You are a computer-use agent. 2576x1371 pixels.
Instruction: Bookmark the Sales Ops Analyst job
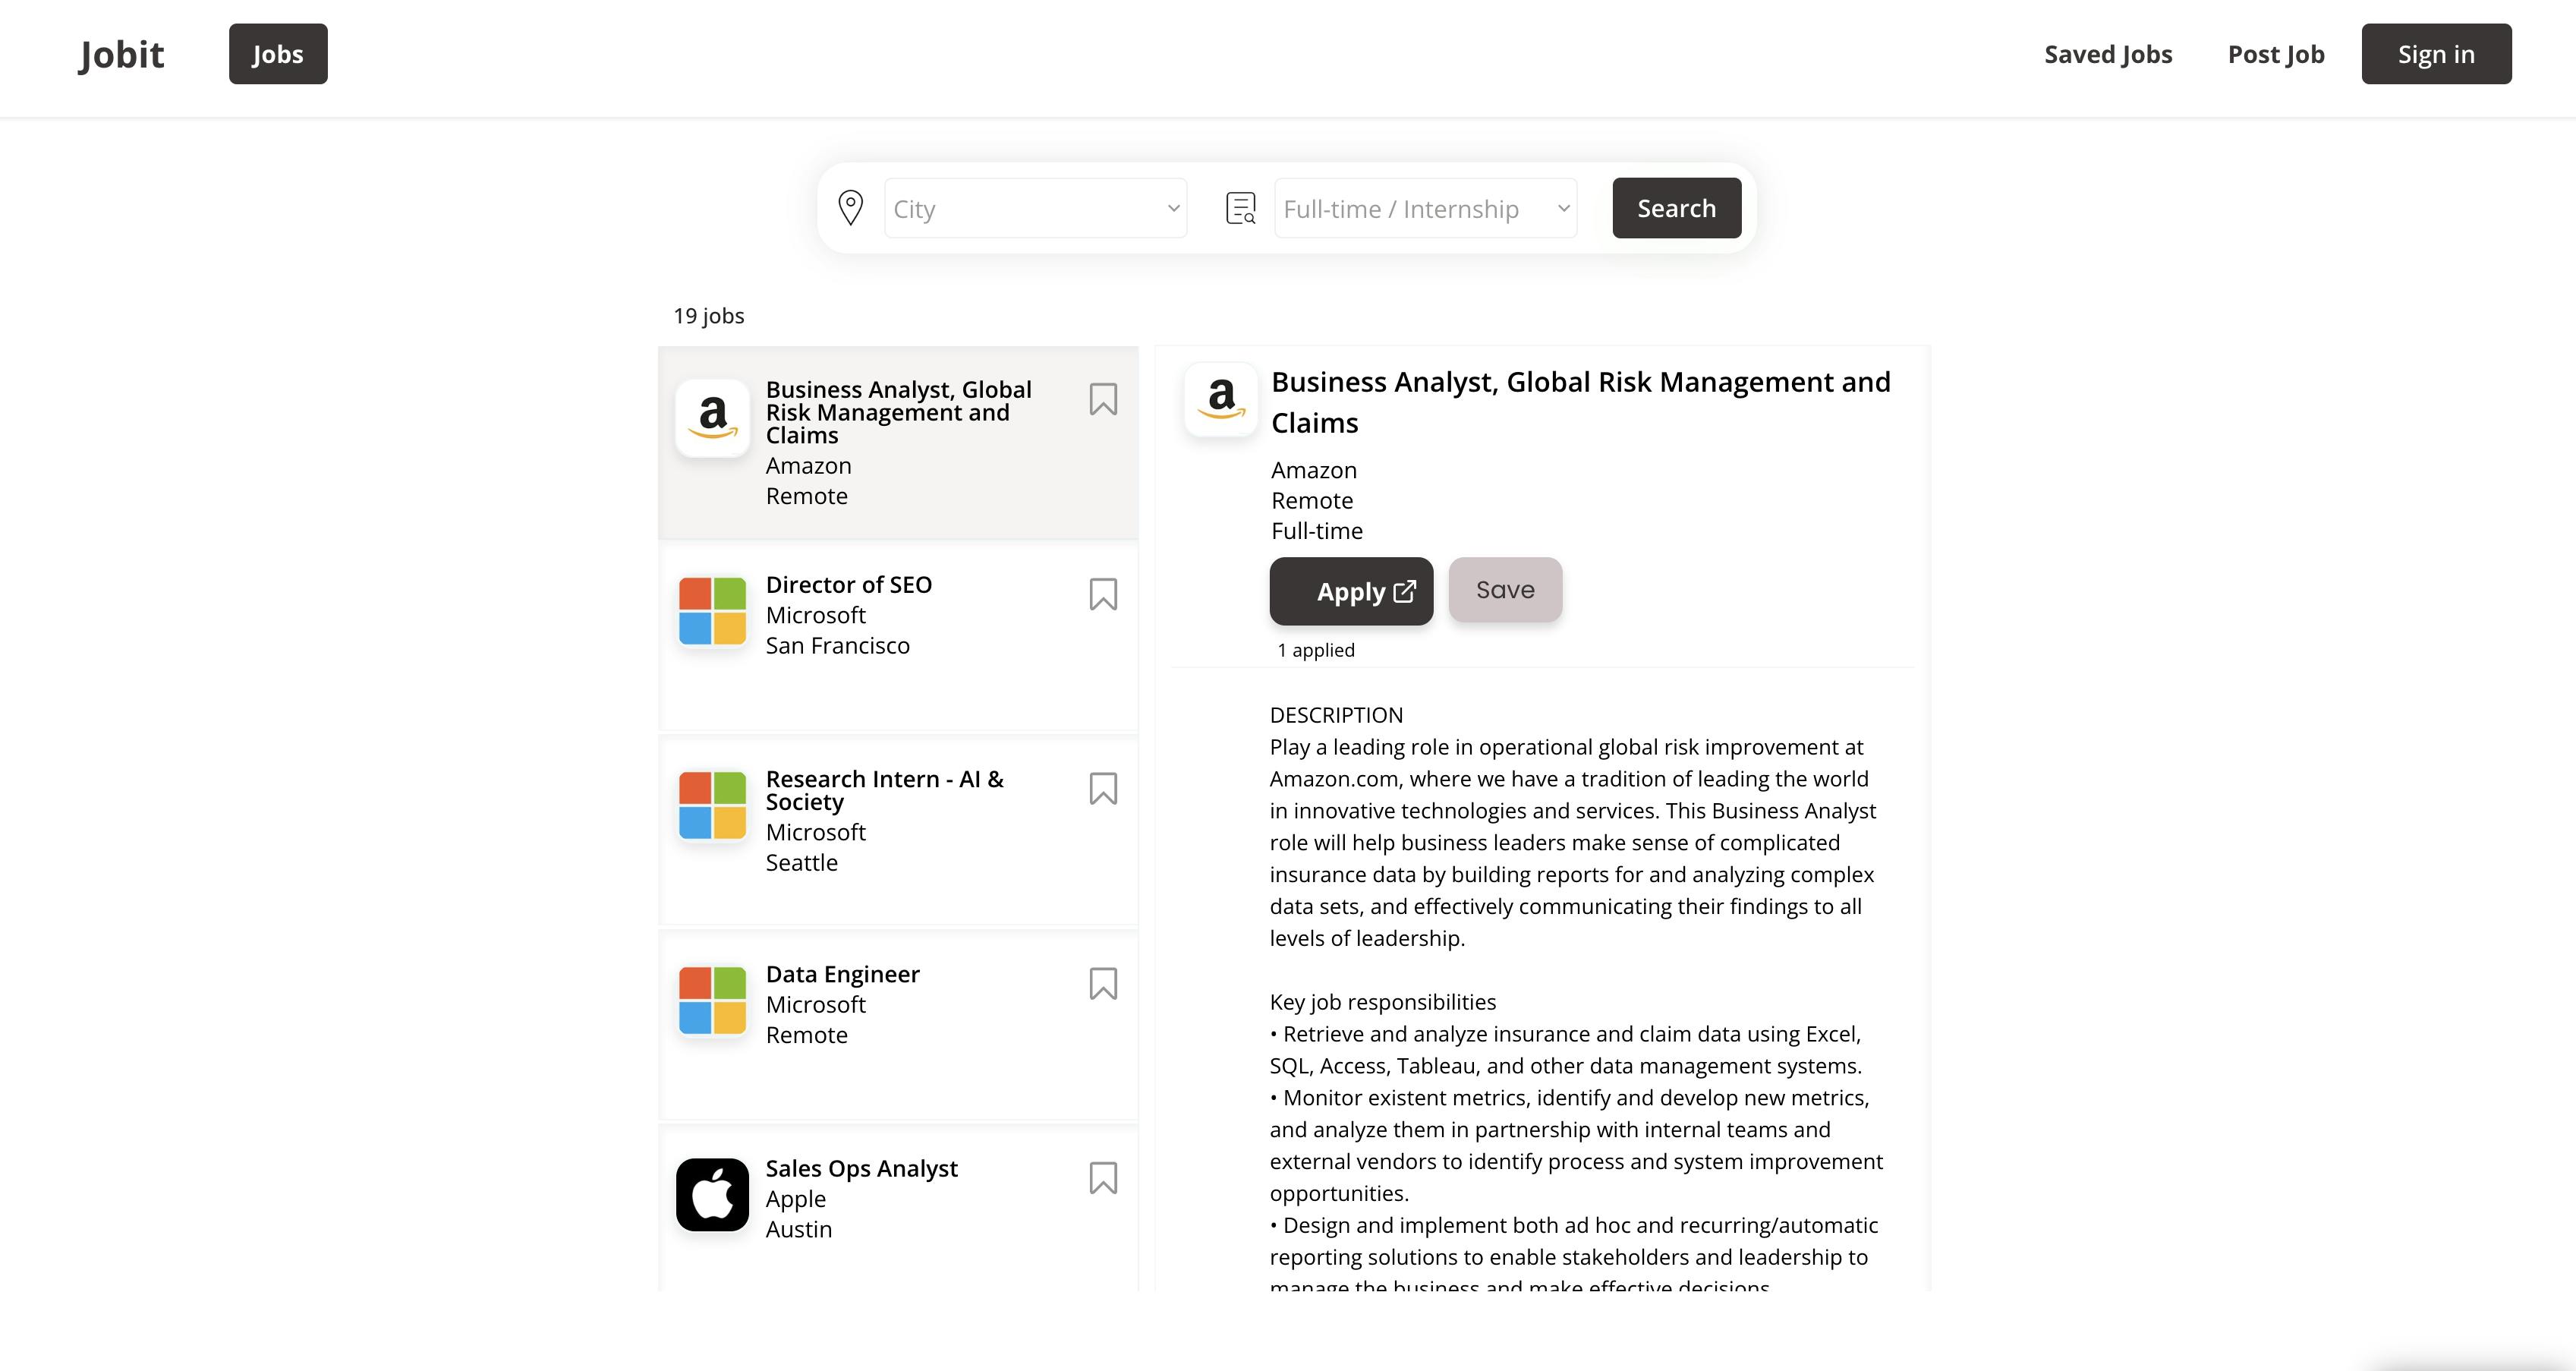pyautogui.click(x=1102, y=1178)
